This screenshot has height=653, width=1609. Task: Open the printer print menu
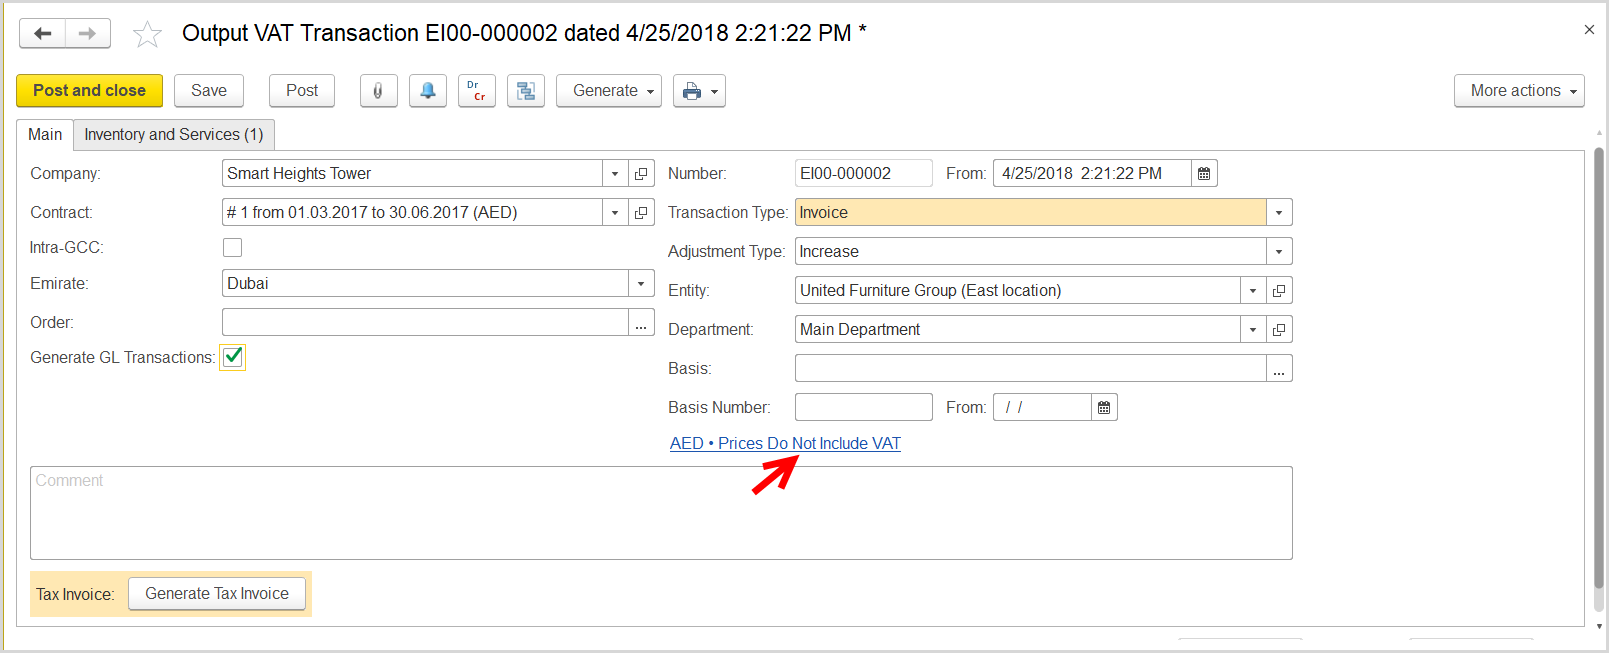[x=699, y=91]
